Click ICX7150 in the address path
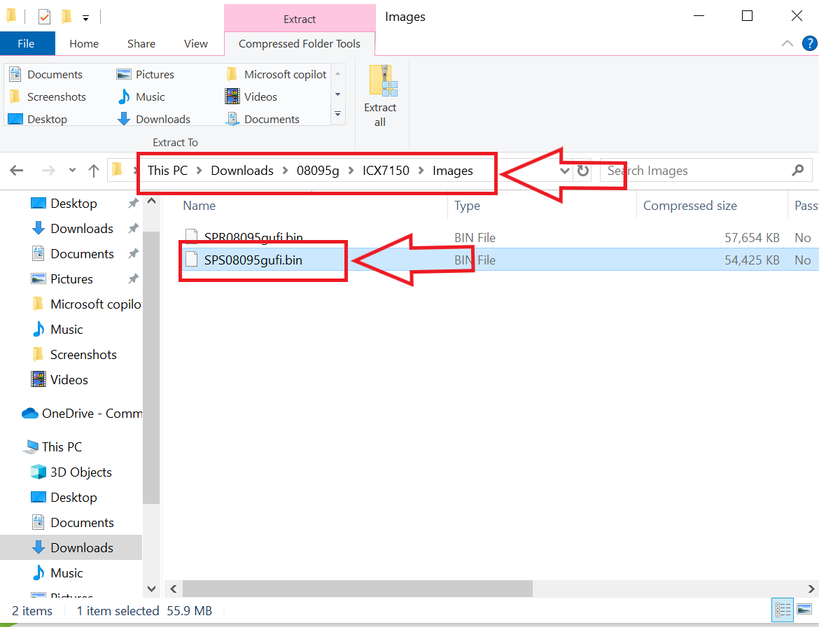The image size is (819, 627). (x=386, y=170)
